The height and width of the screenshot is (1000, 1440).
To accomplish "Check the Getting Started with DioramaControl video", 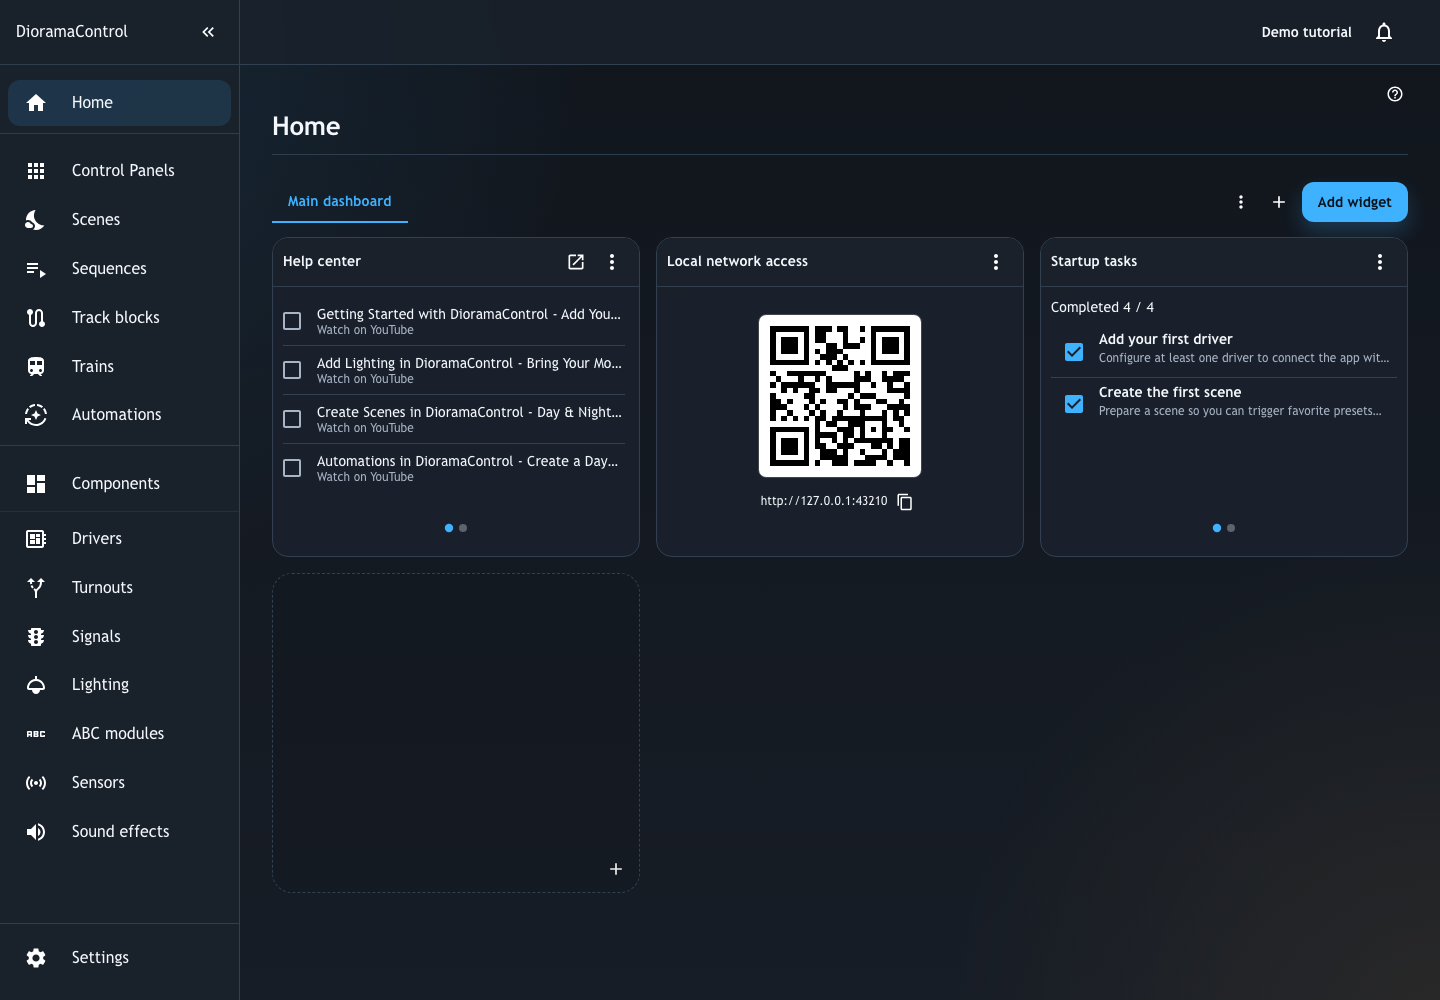I will point(292,321).
